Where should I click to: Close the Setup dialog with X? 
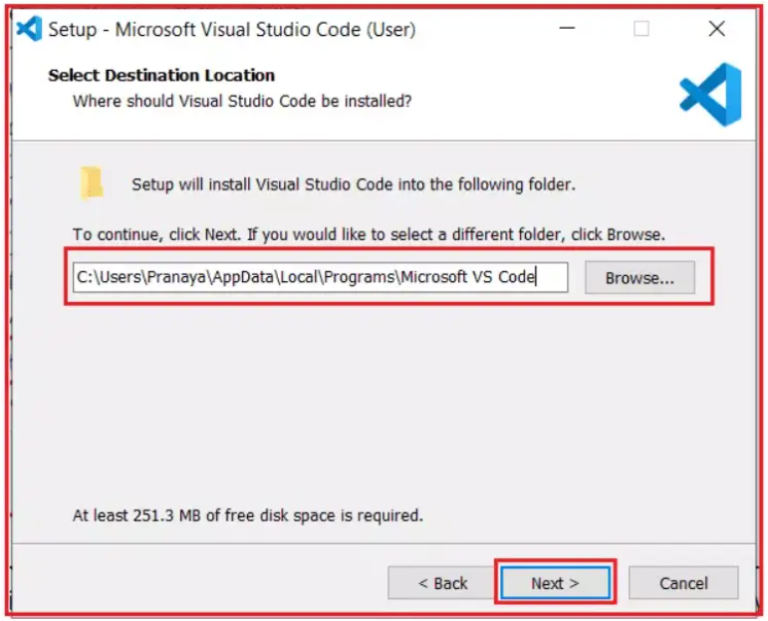716,29
